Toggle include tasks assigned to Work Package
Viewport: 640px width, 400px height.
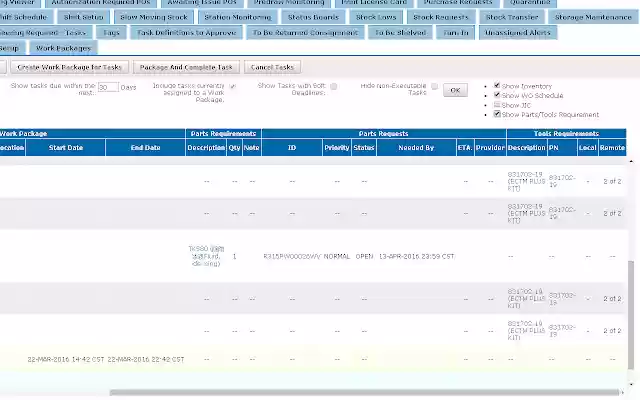[x=233, y=86]
